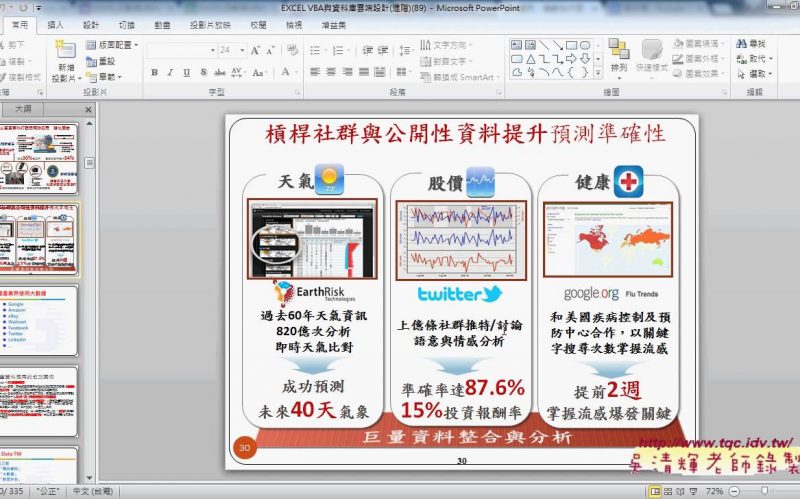Open the Insert (插入) ribbon tab

coord(55,24)
